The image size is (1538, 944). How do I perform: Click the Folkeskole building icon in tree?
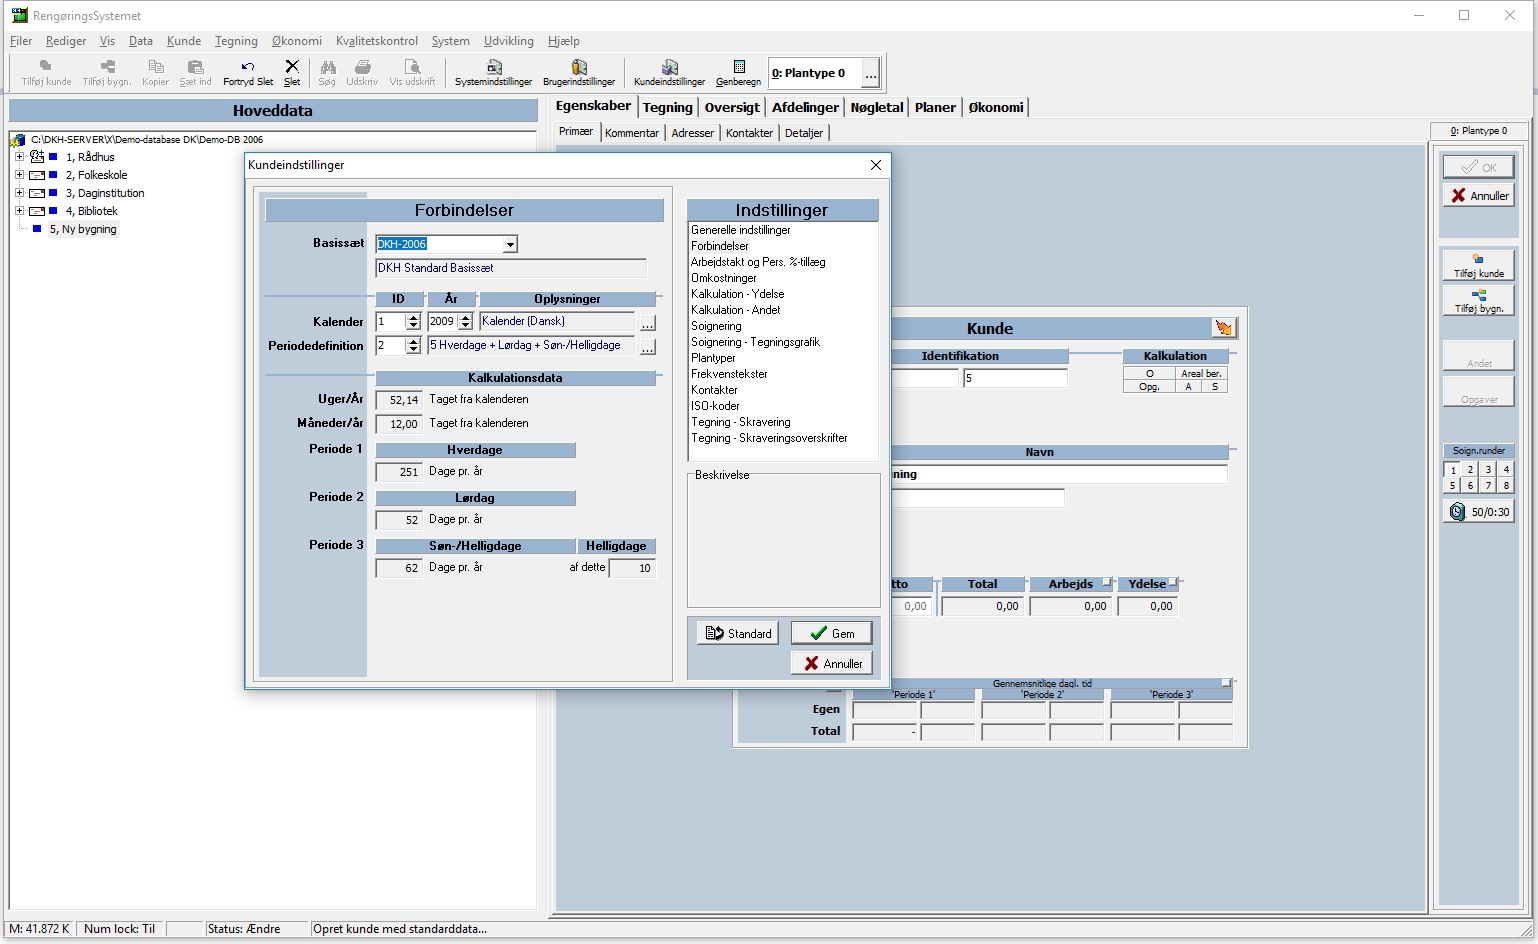click(37, 175)
